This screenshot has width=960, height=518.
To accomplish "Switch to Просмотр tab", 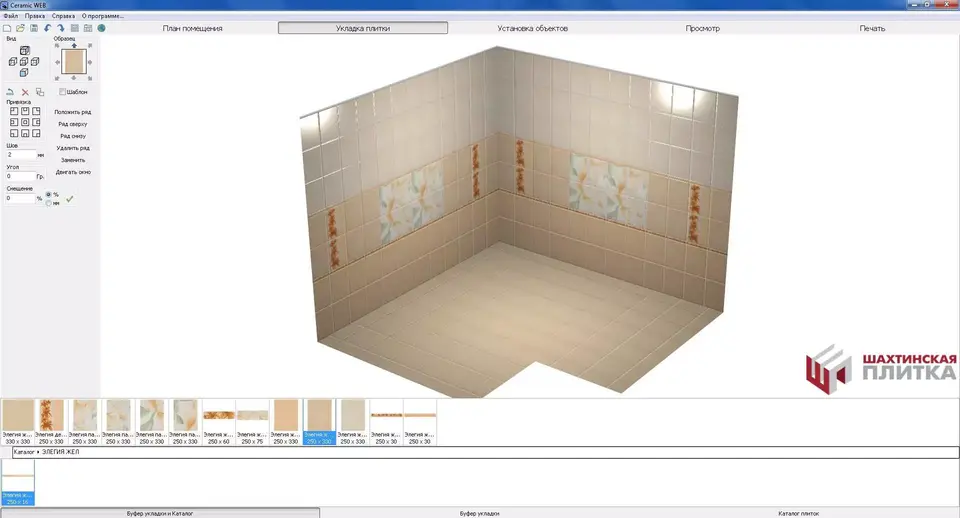I will pyautogui.click(x=702, y=28).
